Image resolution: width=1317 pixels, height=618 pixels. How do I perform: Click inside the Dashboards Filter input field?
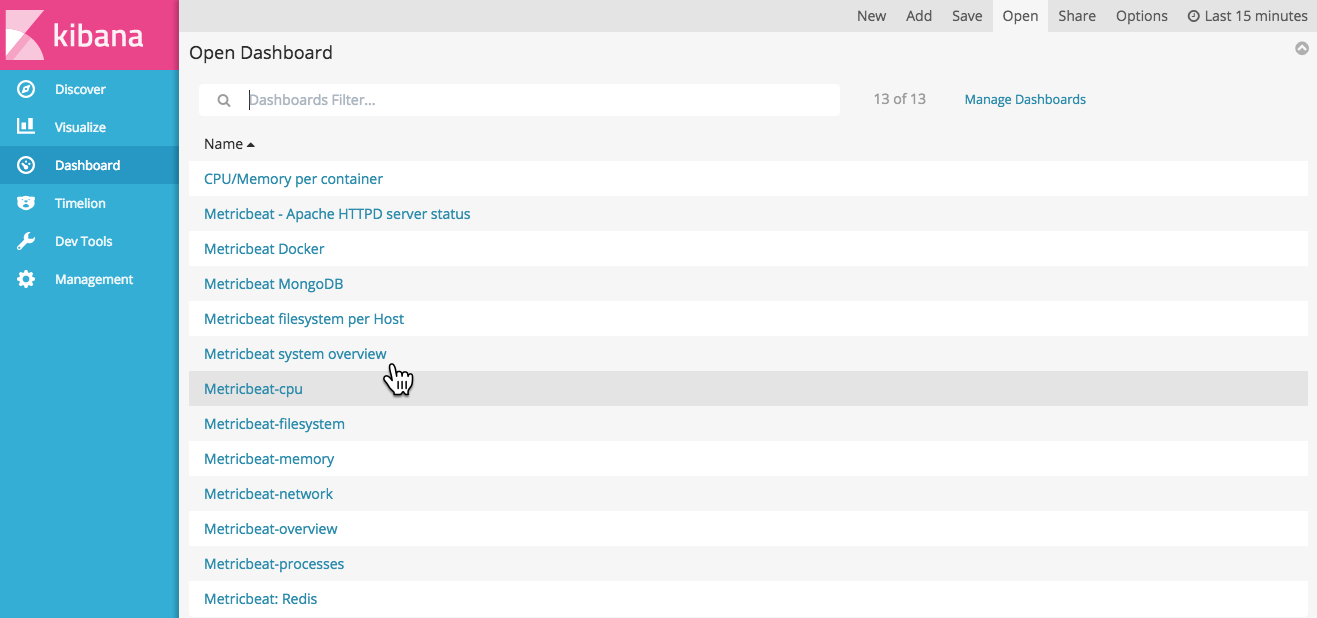450,99
